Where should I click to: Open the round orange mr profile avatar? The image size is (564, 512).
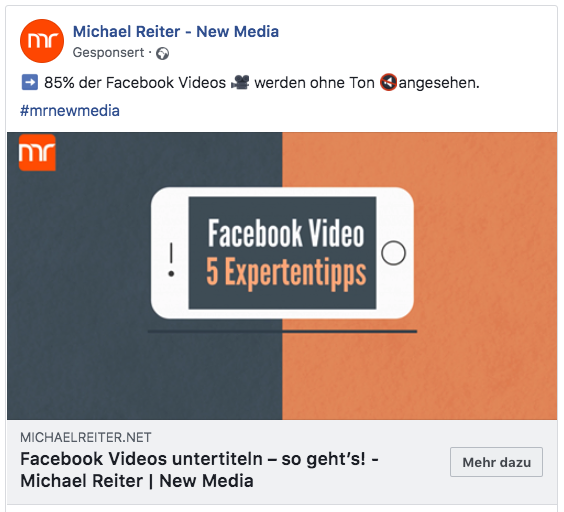(42, 41)
